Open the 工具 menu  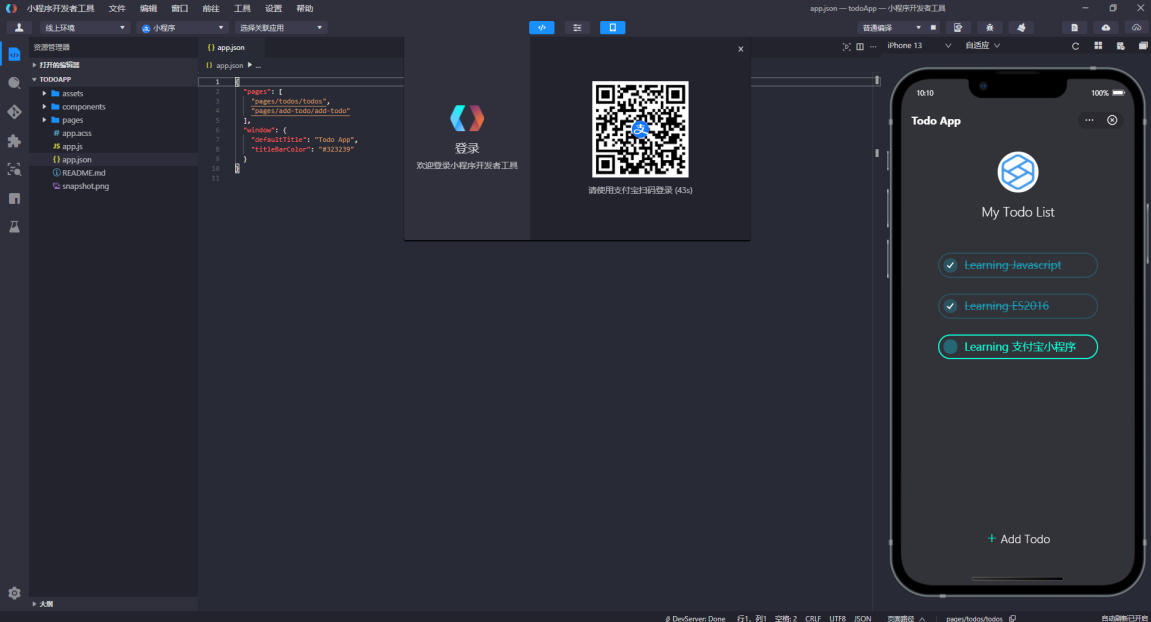pos(242,9)
